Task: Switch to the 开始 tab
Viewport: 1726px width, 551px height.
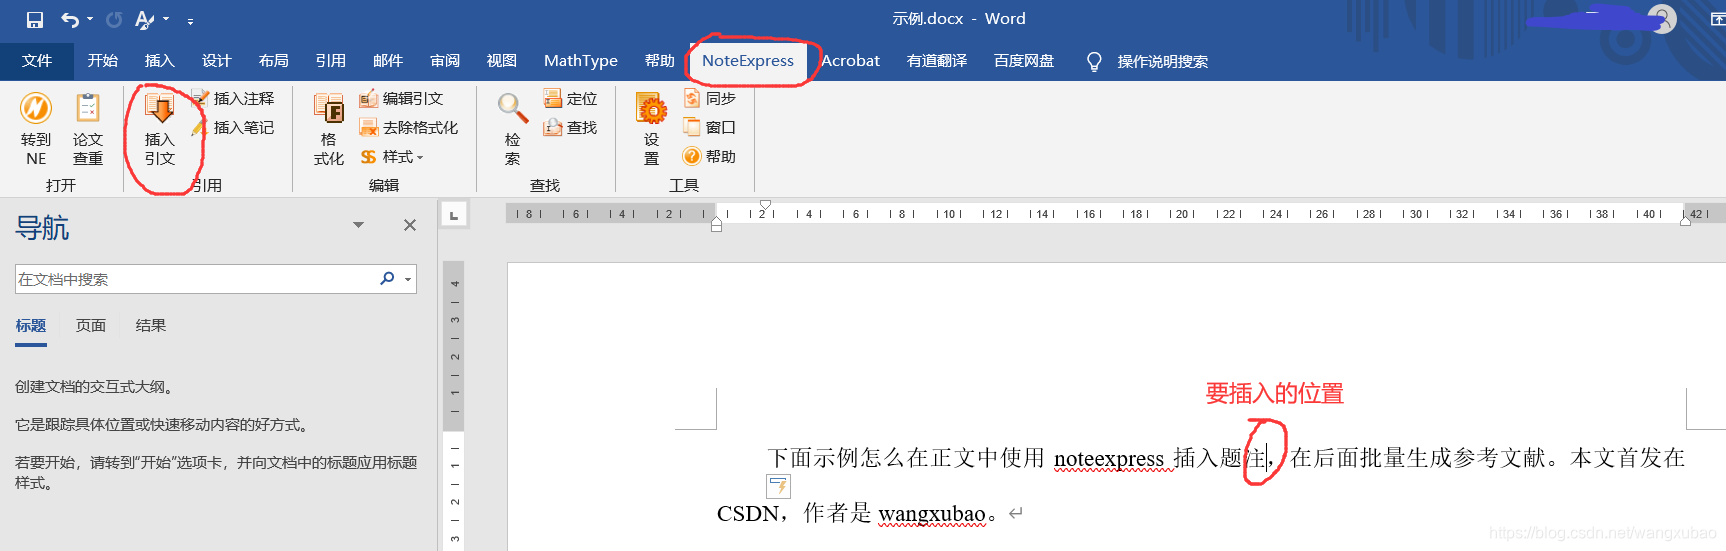Action: pos(103,61)
